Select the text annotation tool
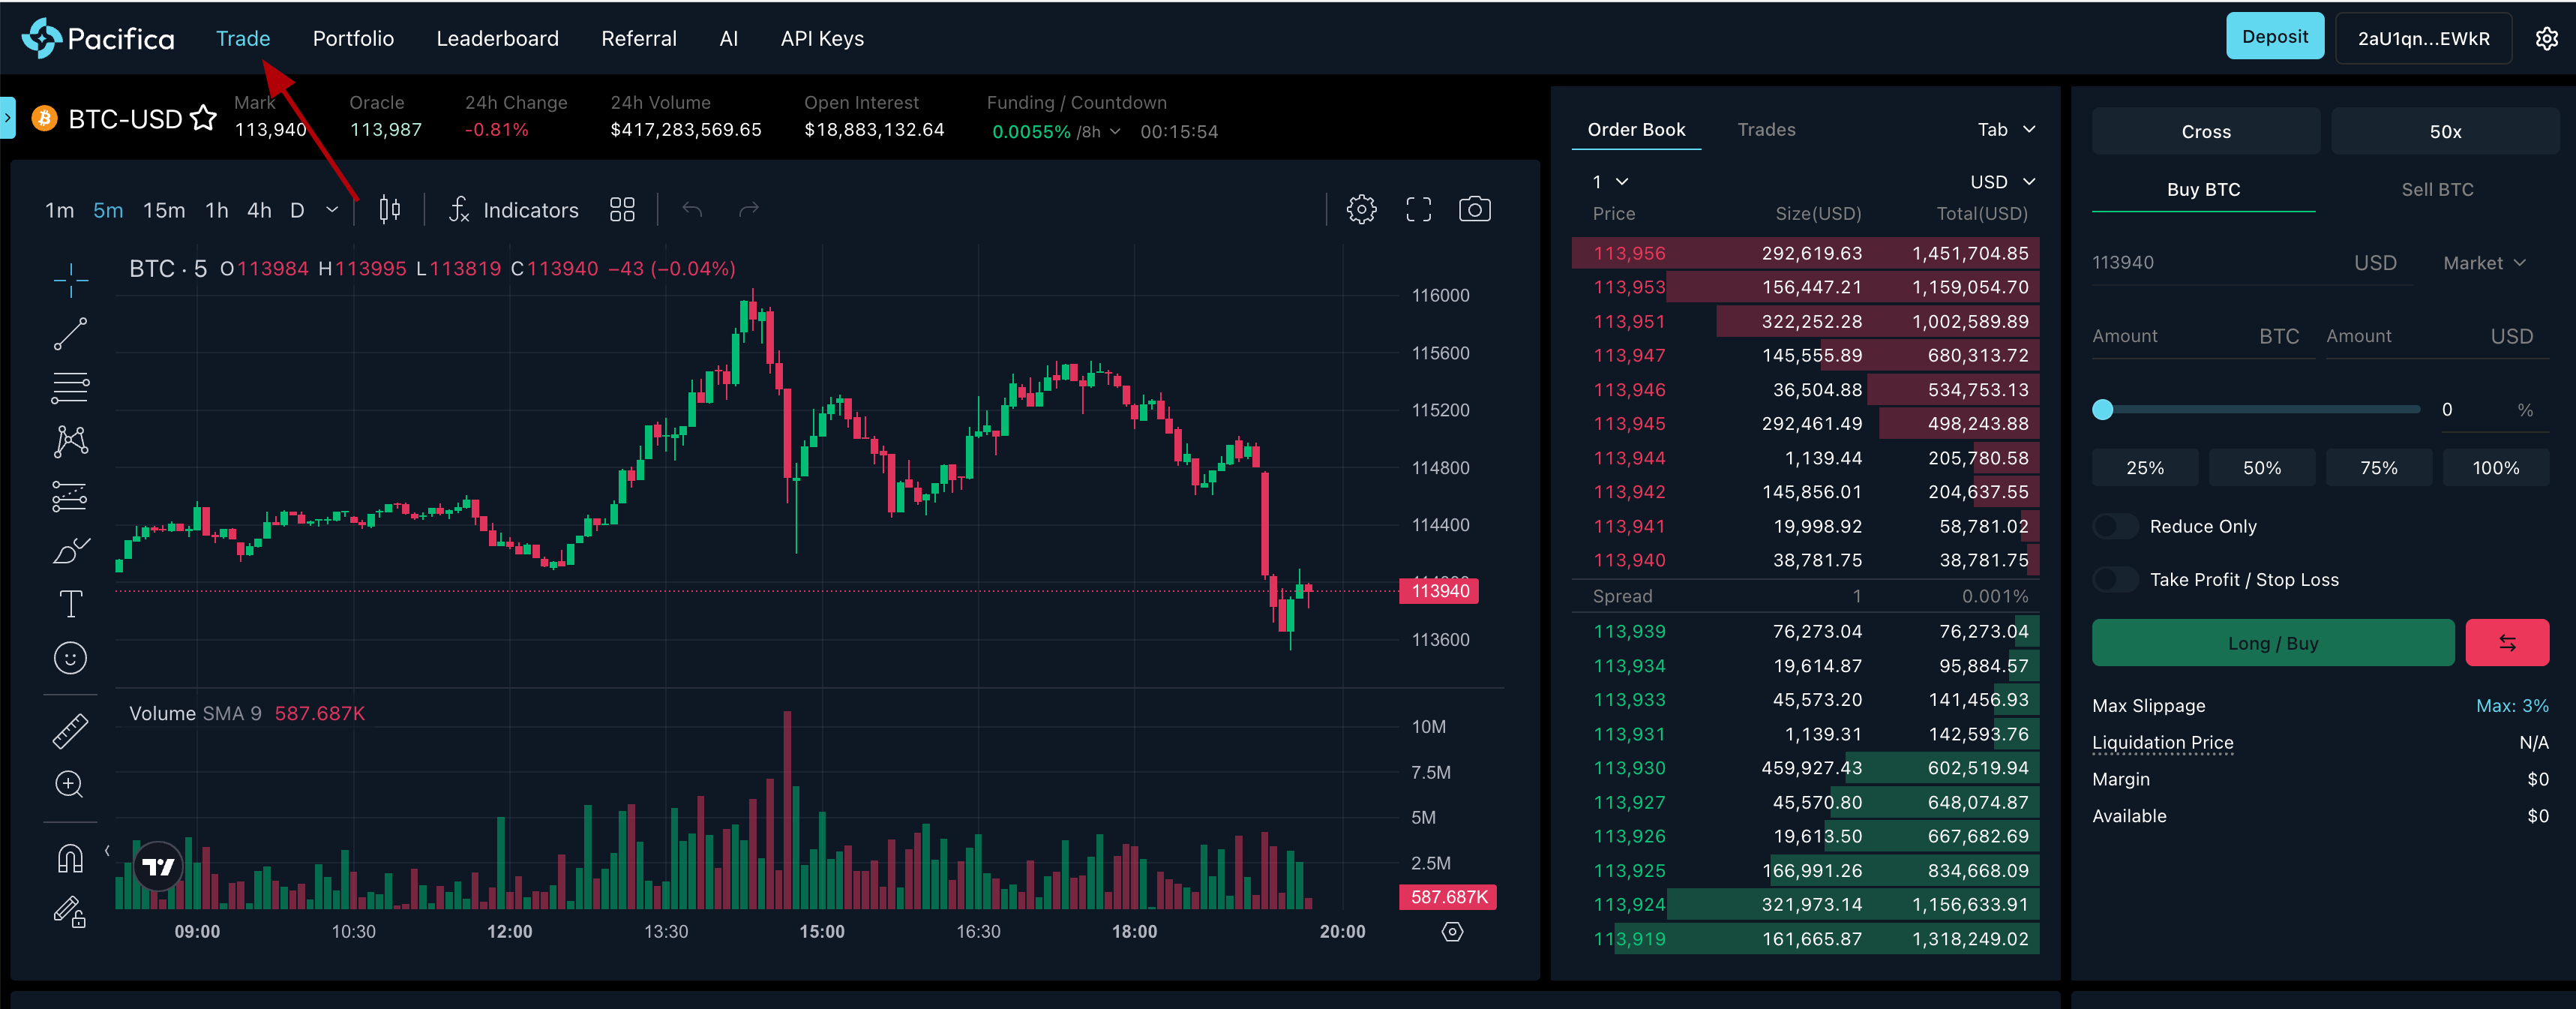Screen dimensions: 2576x1009 click(70, 604)
